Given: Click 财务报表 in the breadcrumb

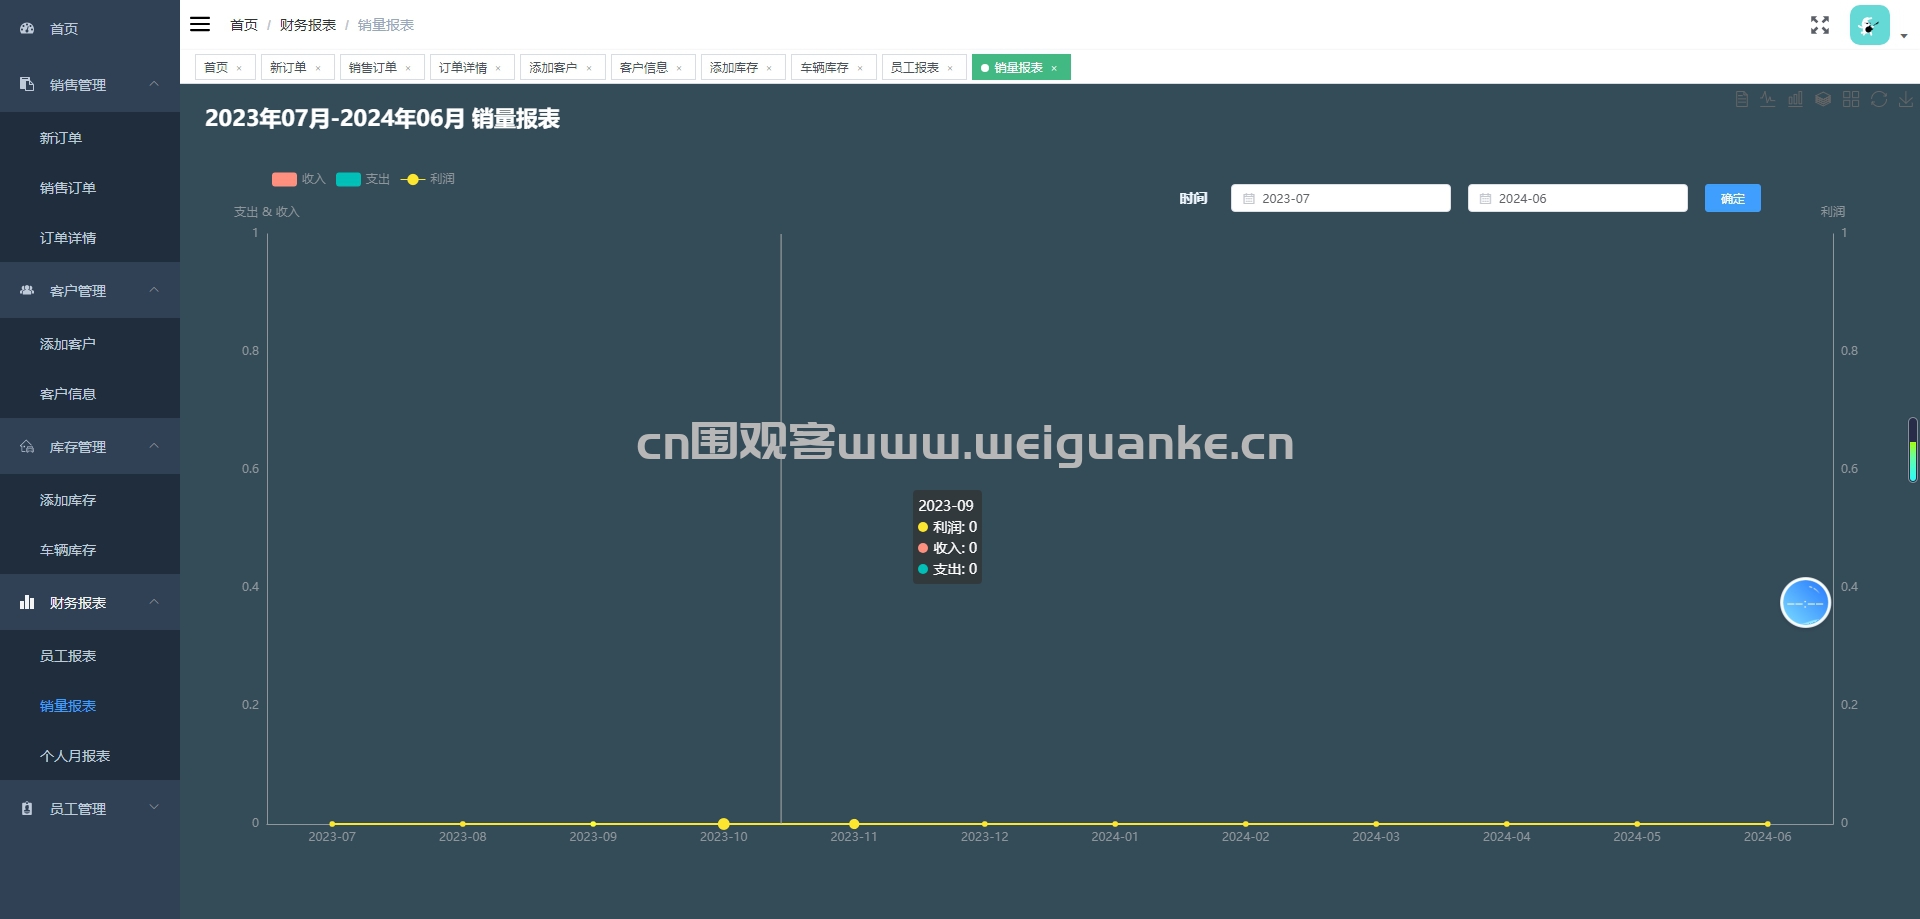Looking at the screenshot, I should tap(308, 25).
